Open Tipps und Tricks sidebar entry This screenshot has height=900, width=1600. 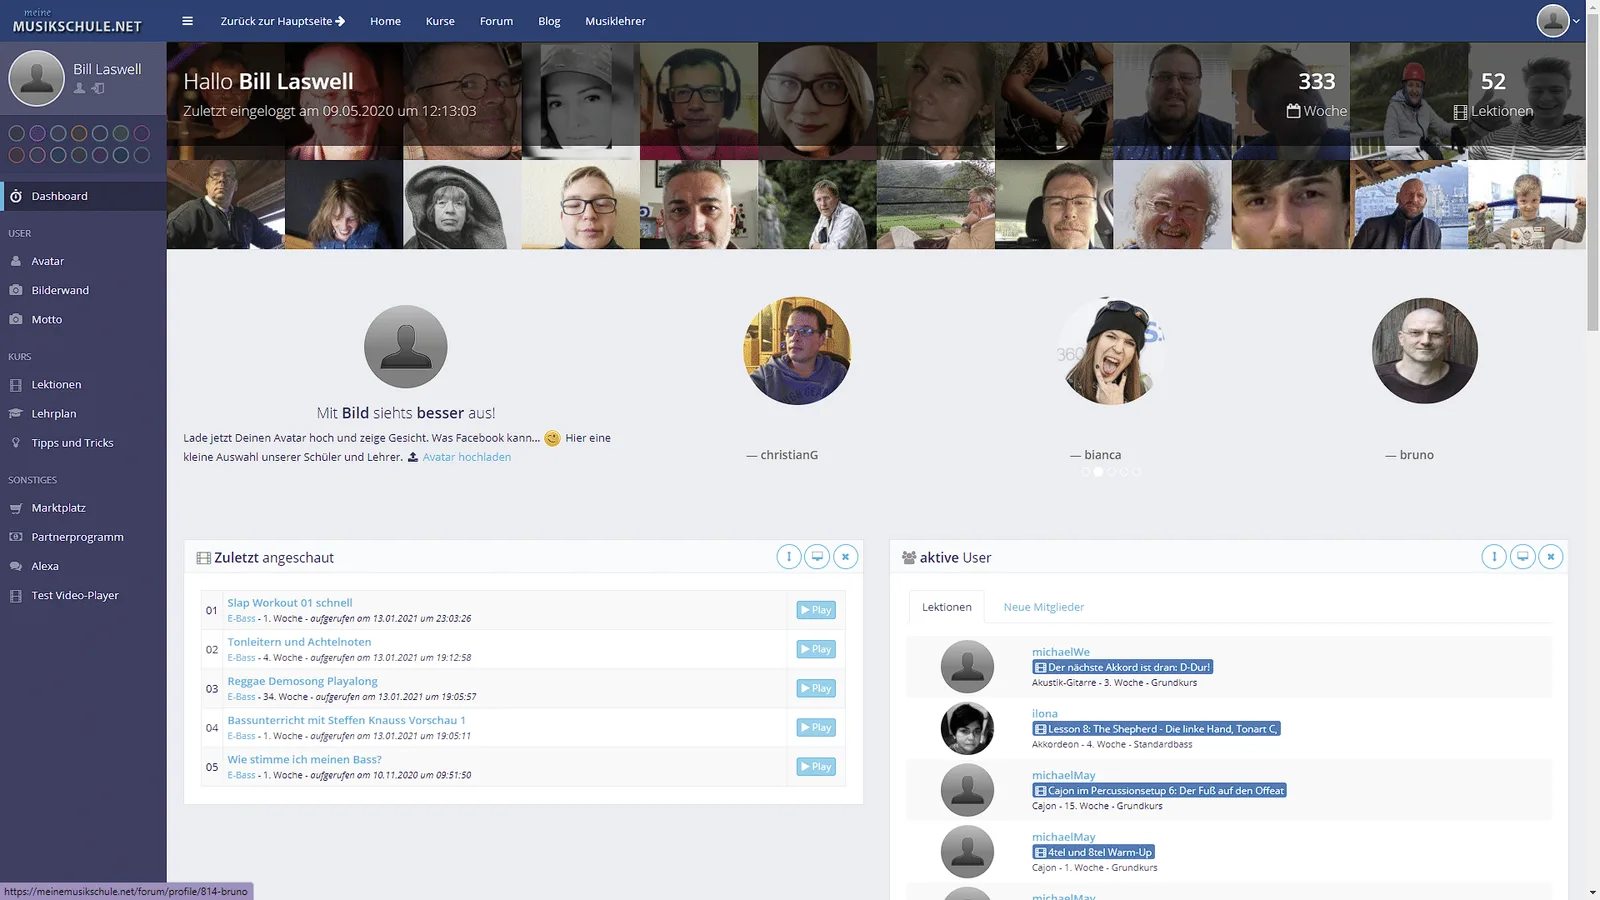[83, 443]
